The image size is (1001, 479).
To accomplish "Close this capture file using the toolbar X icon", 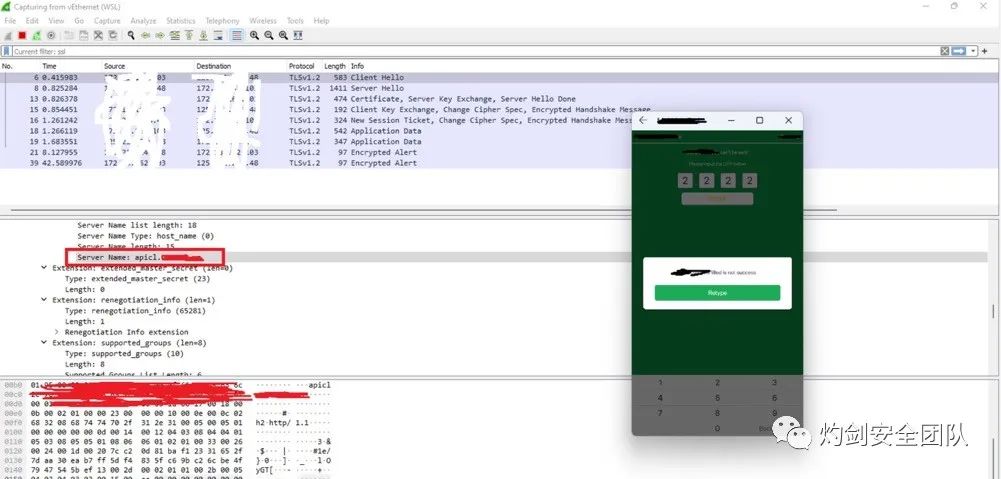I will (98, 36).
